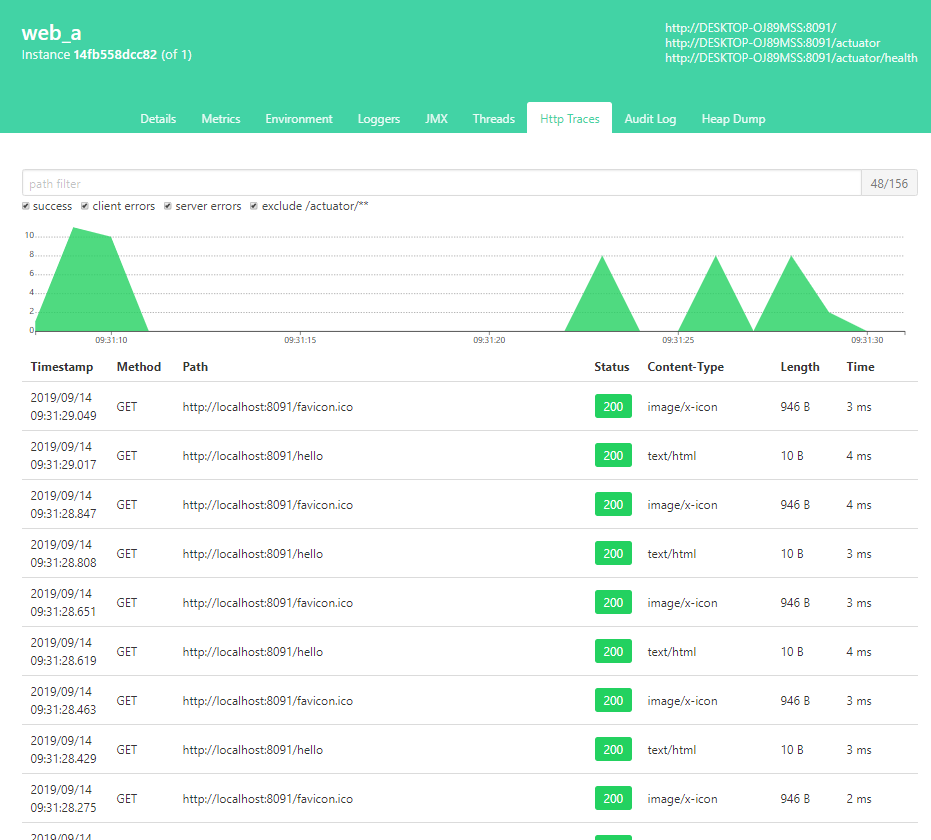Click 200 status badge of 09:31:29.017 row
This screenshot has height=840, width=931.
click(613, 455)
